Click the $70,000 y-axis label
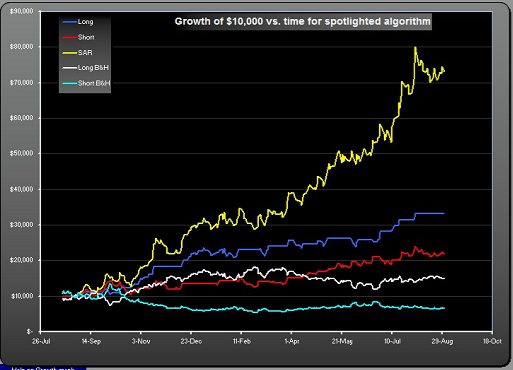Viewport: 513px width, 370px height. tap(22, 83)
